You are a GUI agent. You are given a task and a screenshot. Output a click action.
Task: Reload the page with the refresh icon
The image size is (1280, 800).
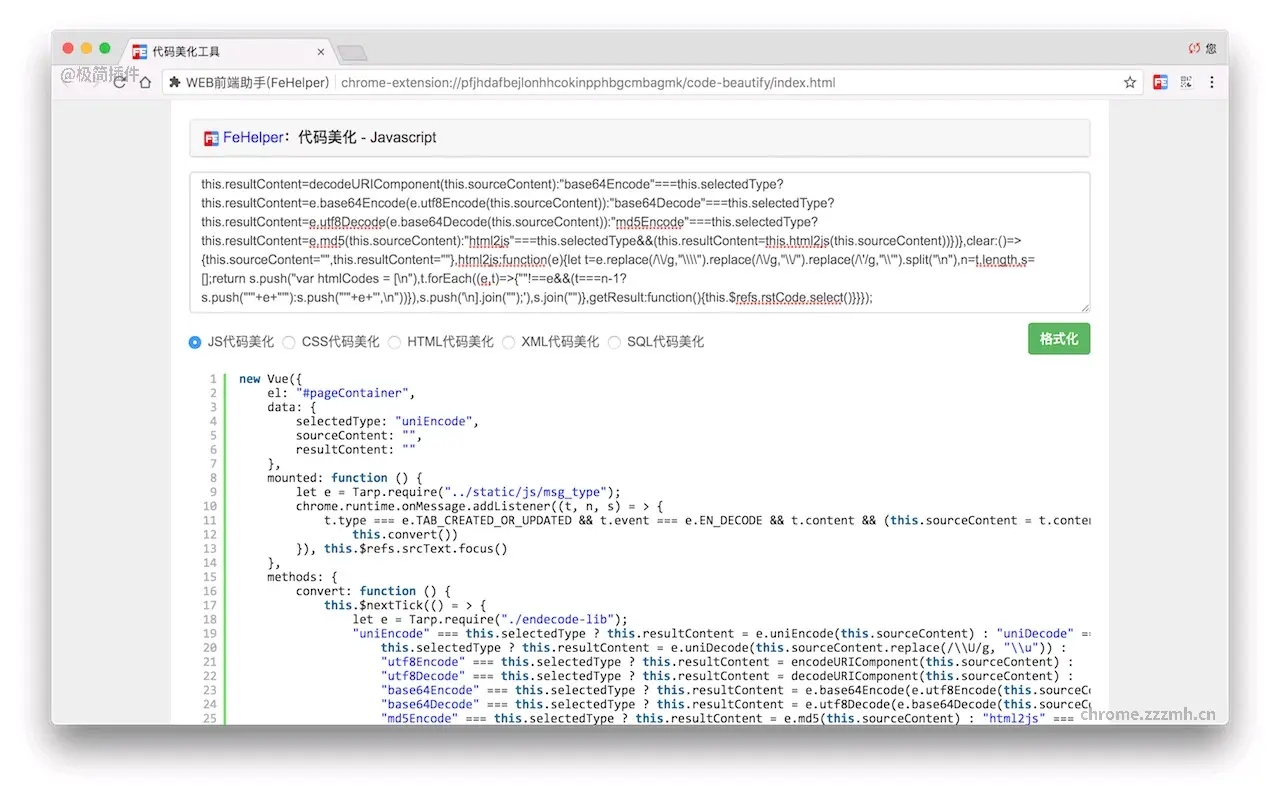120,82
